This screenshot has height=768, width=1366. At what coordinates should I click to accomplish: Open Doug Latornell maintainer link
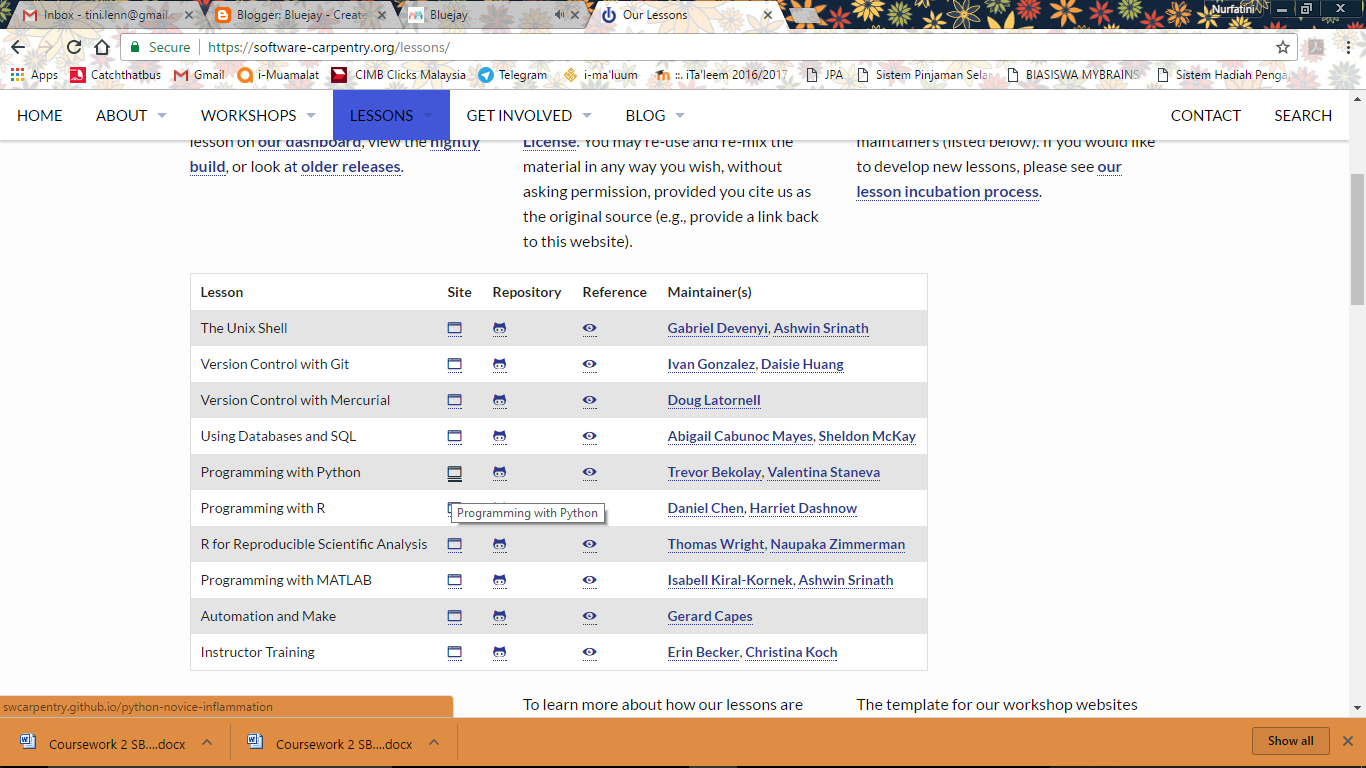pos(714,400)
